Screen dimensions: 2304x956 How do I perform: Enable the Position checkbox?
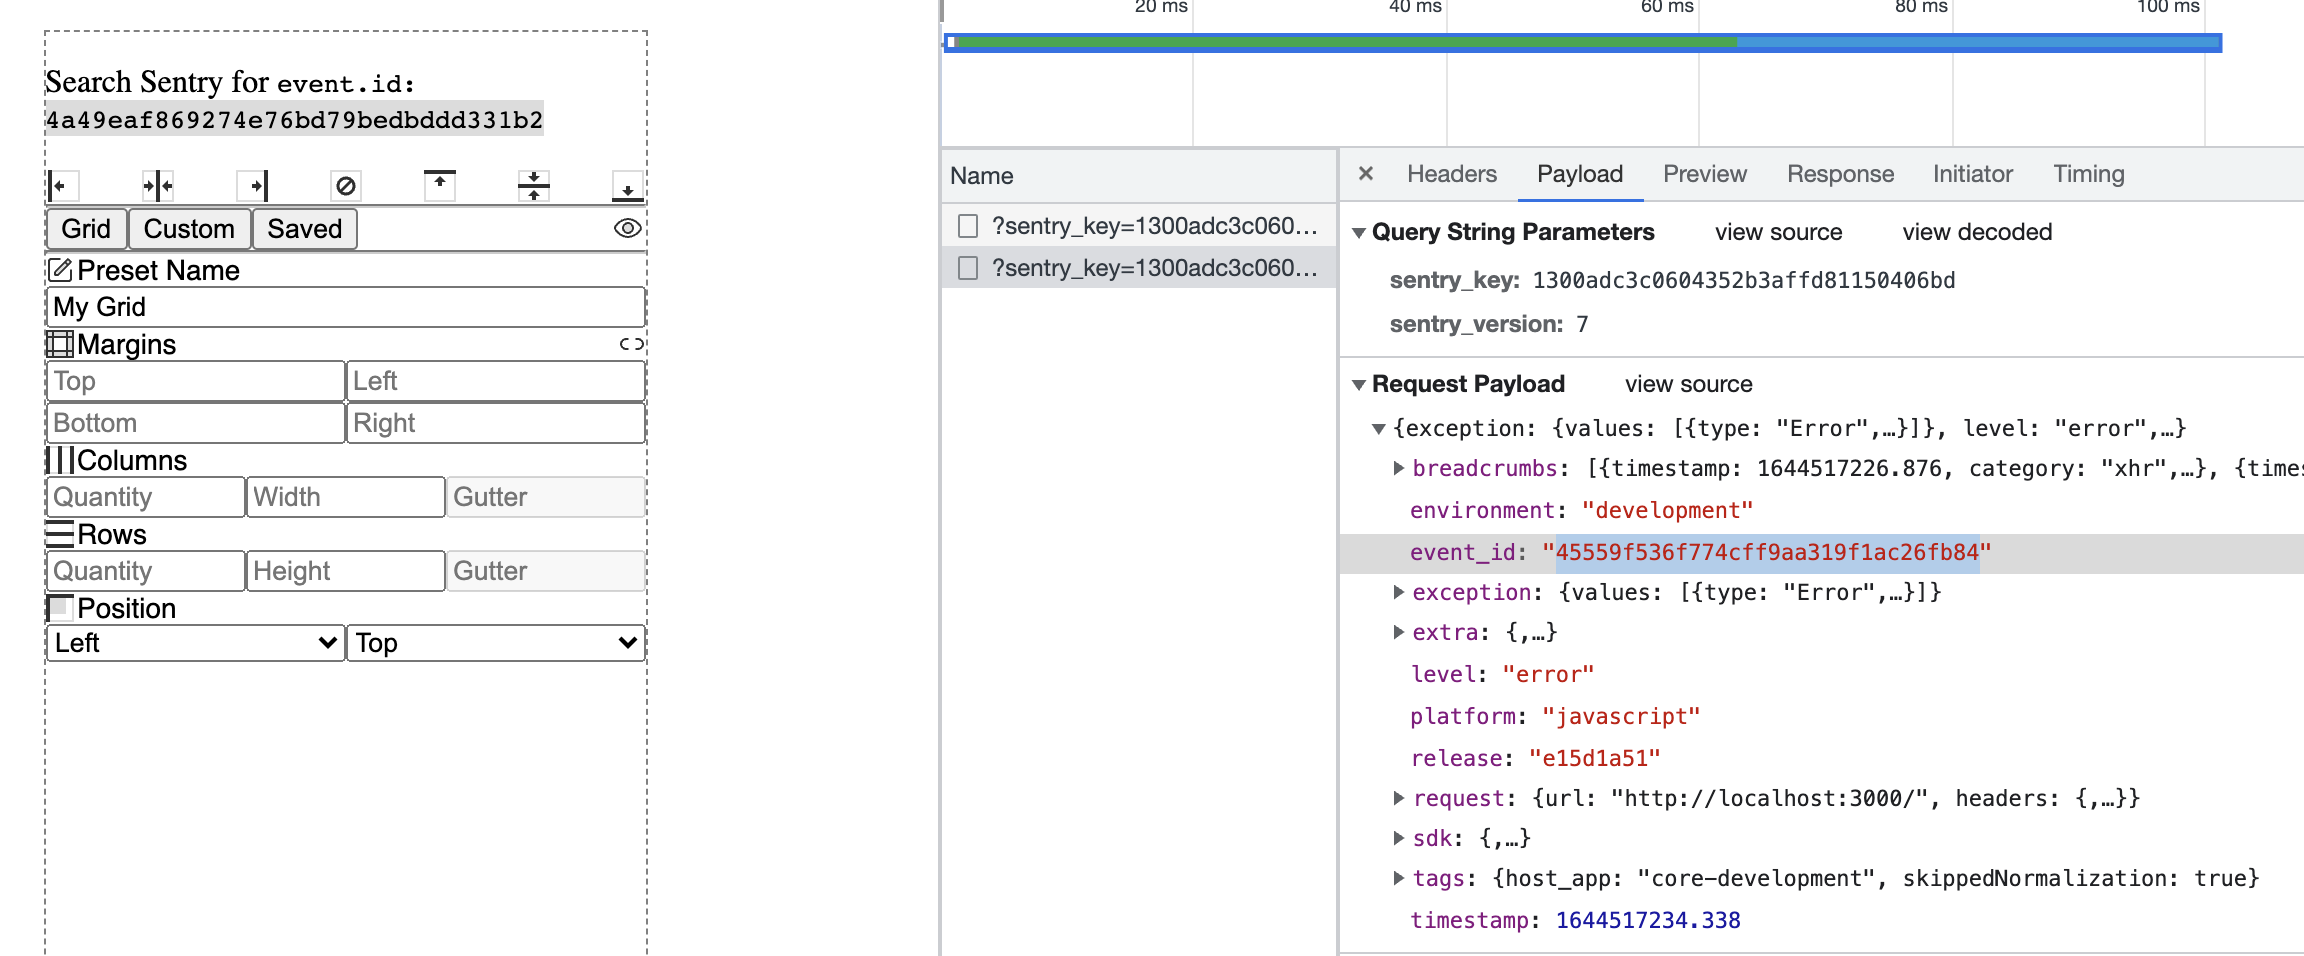tap(62, 606)
